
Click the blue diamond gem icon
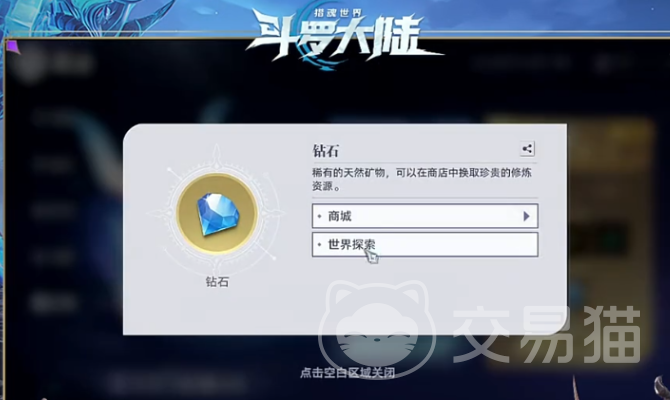(217, 214)
